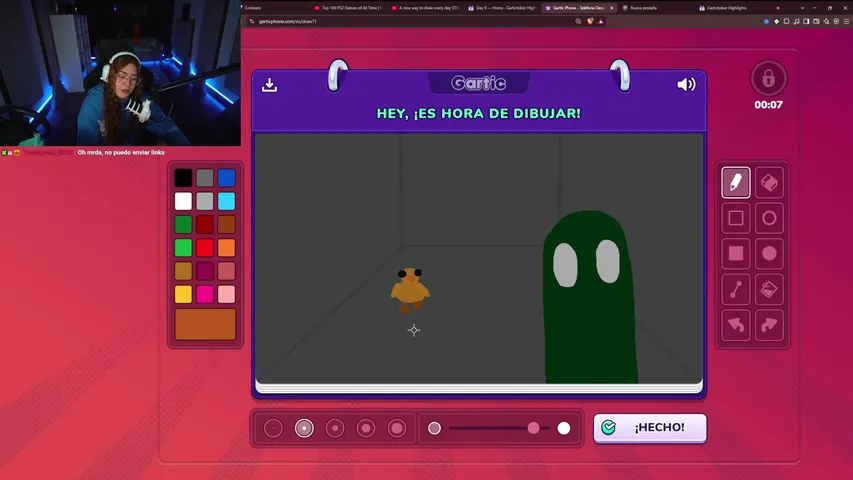
Task: Select the eraser tool
Action: 769,182
